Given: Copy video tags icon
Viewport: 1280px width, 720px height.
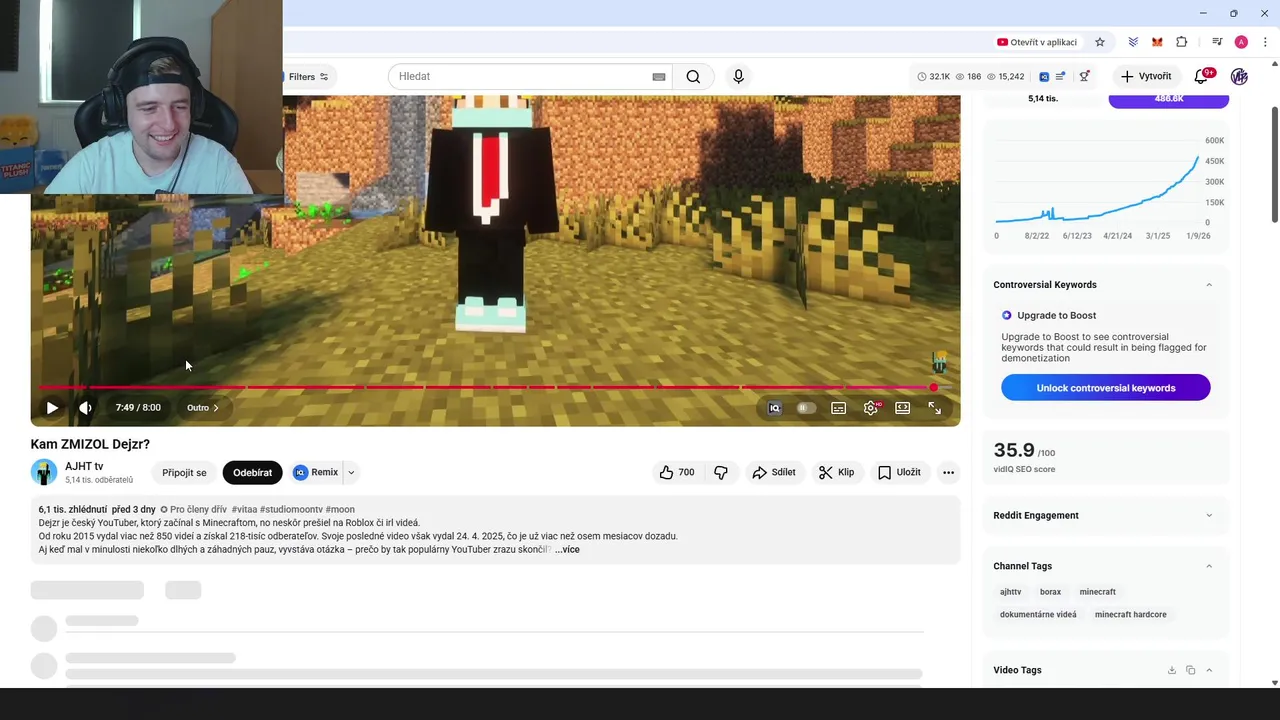Looking at the screenshot, I should pos(1190,670).
